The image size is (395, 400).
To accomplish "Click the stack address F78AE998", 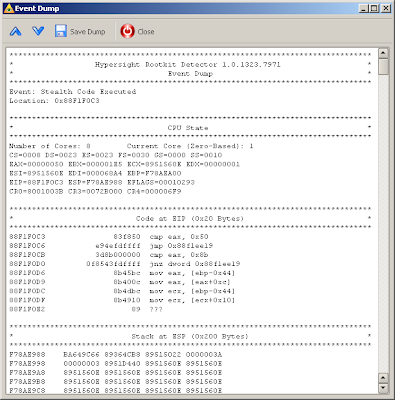I will (27, 363).
